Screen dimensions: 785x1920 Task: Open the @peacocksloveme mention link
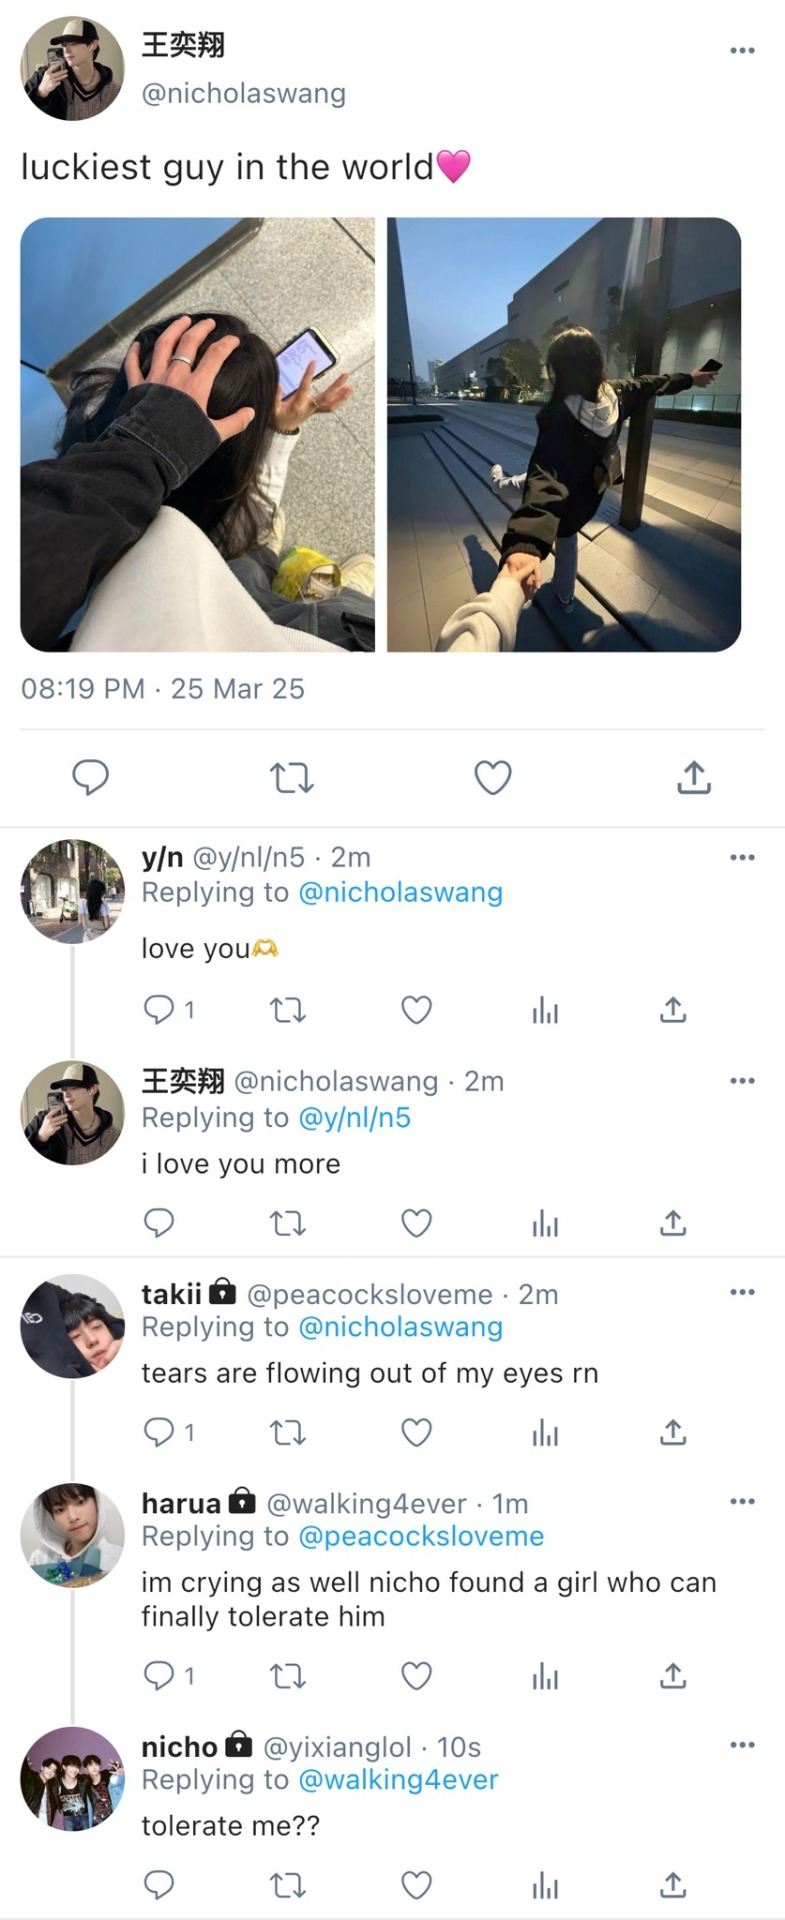(421, 1536)
